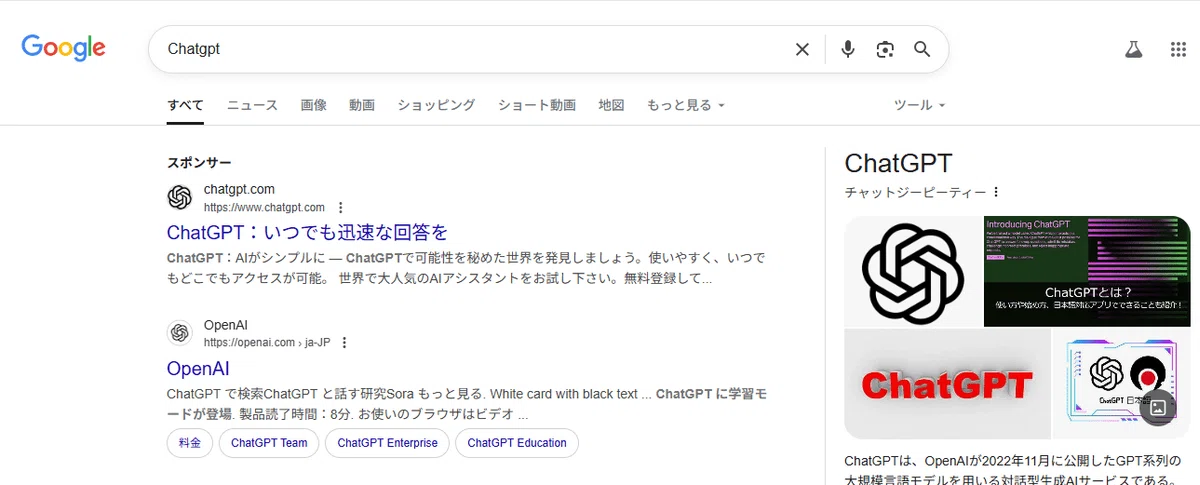
Task: Open the image gallery icon on thumbnail
Action: coord(1158,407)
